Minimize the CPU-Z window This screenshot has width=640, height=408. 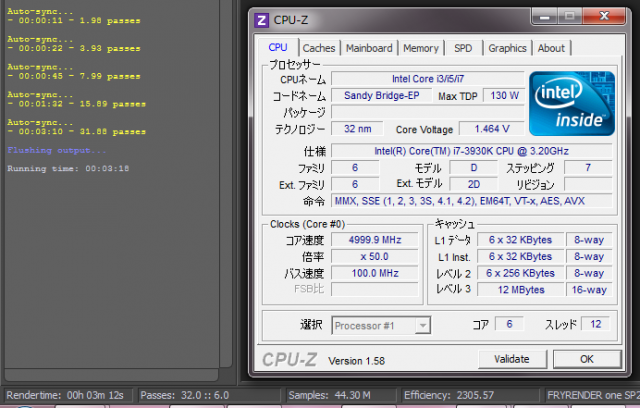544,16
